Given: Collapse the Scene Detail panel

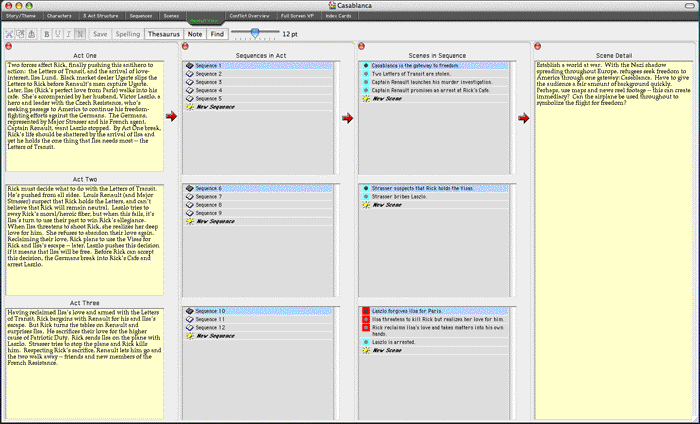Looking at the screenshot, I should pyautogui.click(x=537, y=46).
